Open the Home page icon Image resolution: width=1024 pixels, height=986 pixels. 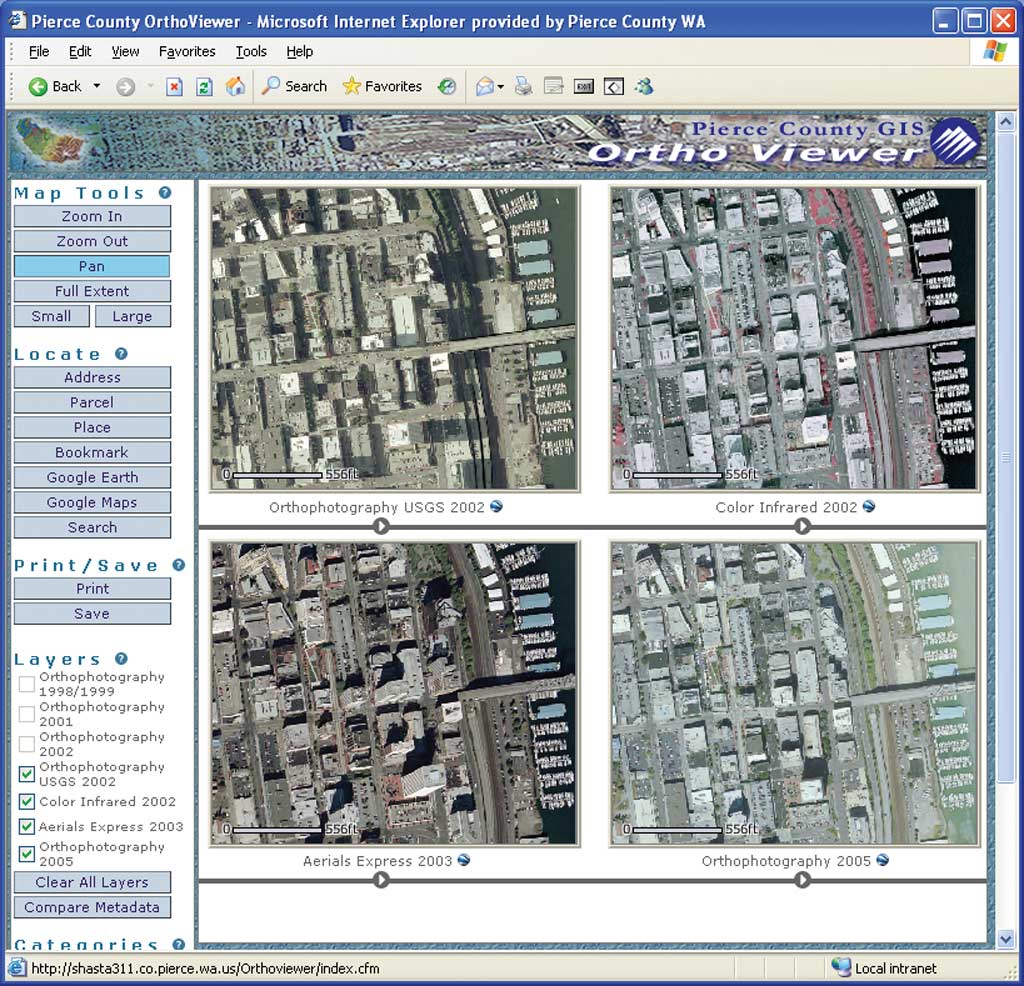(235, 86)
